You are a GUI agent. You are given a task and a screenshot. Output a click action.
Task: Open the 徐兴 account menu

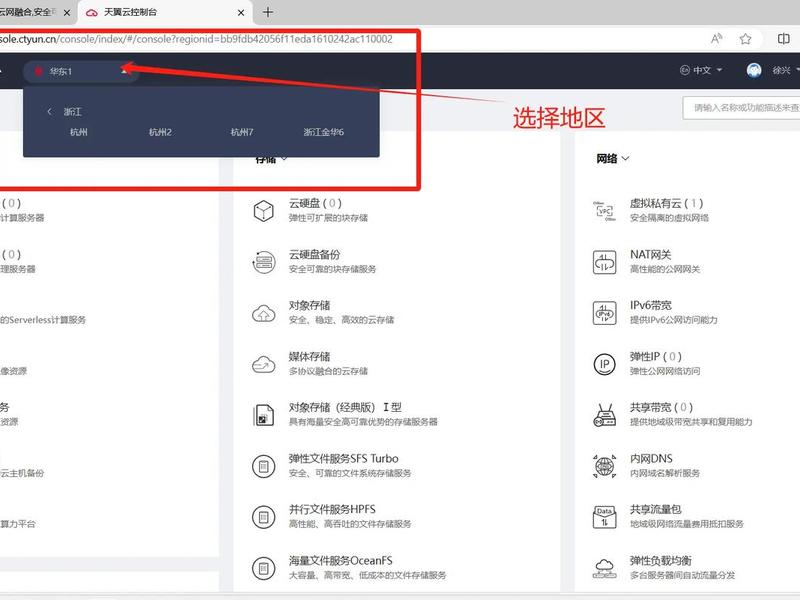[785, 70]
